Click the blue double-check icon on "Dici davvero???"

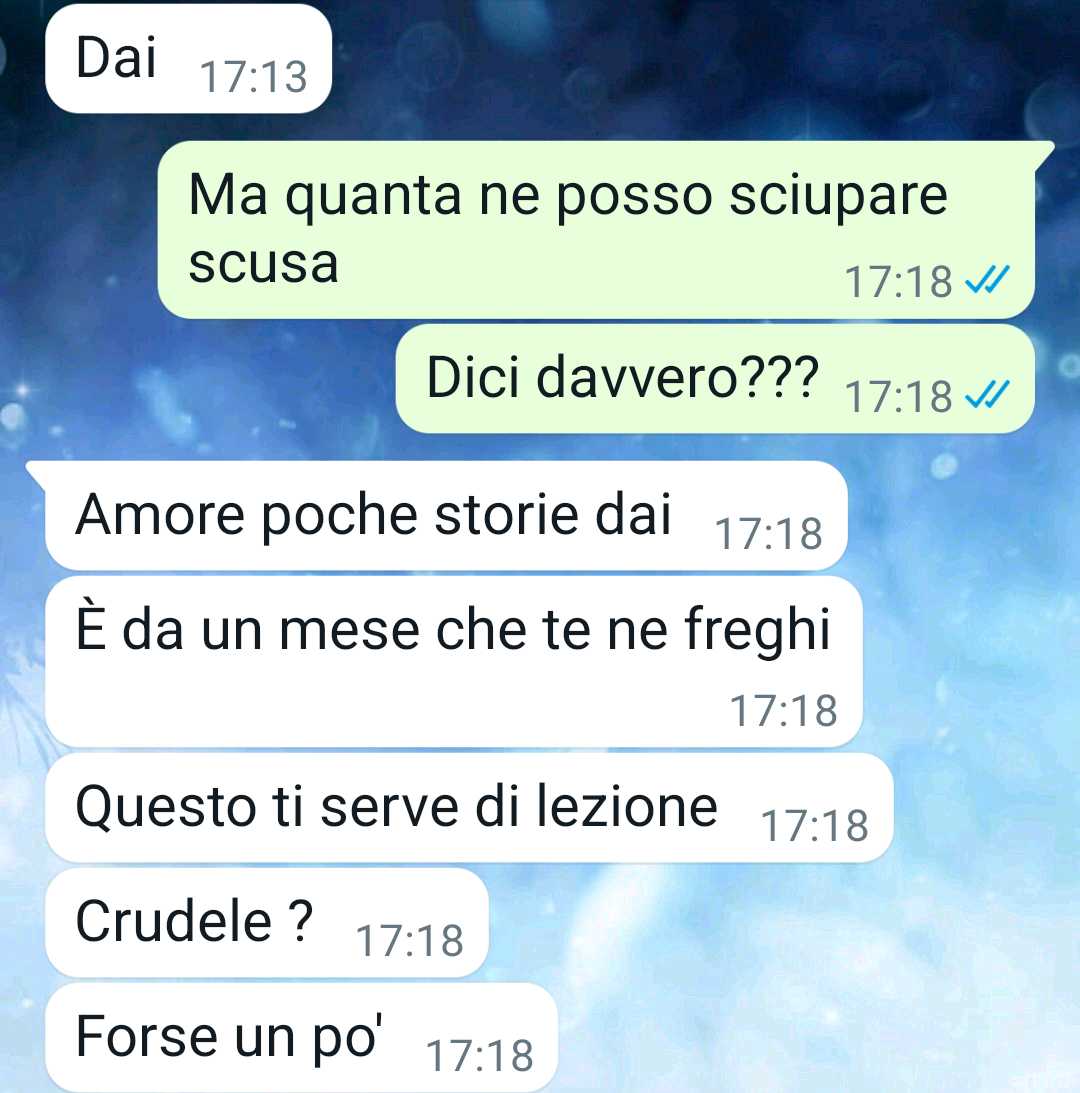point(987,396)
